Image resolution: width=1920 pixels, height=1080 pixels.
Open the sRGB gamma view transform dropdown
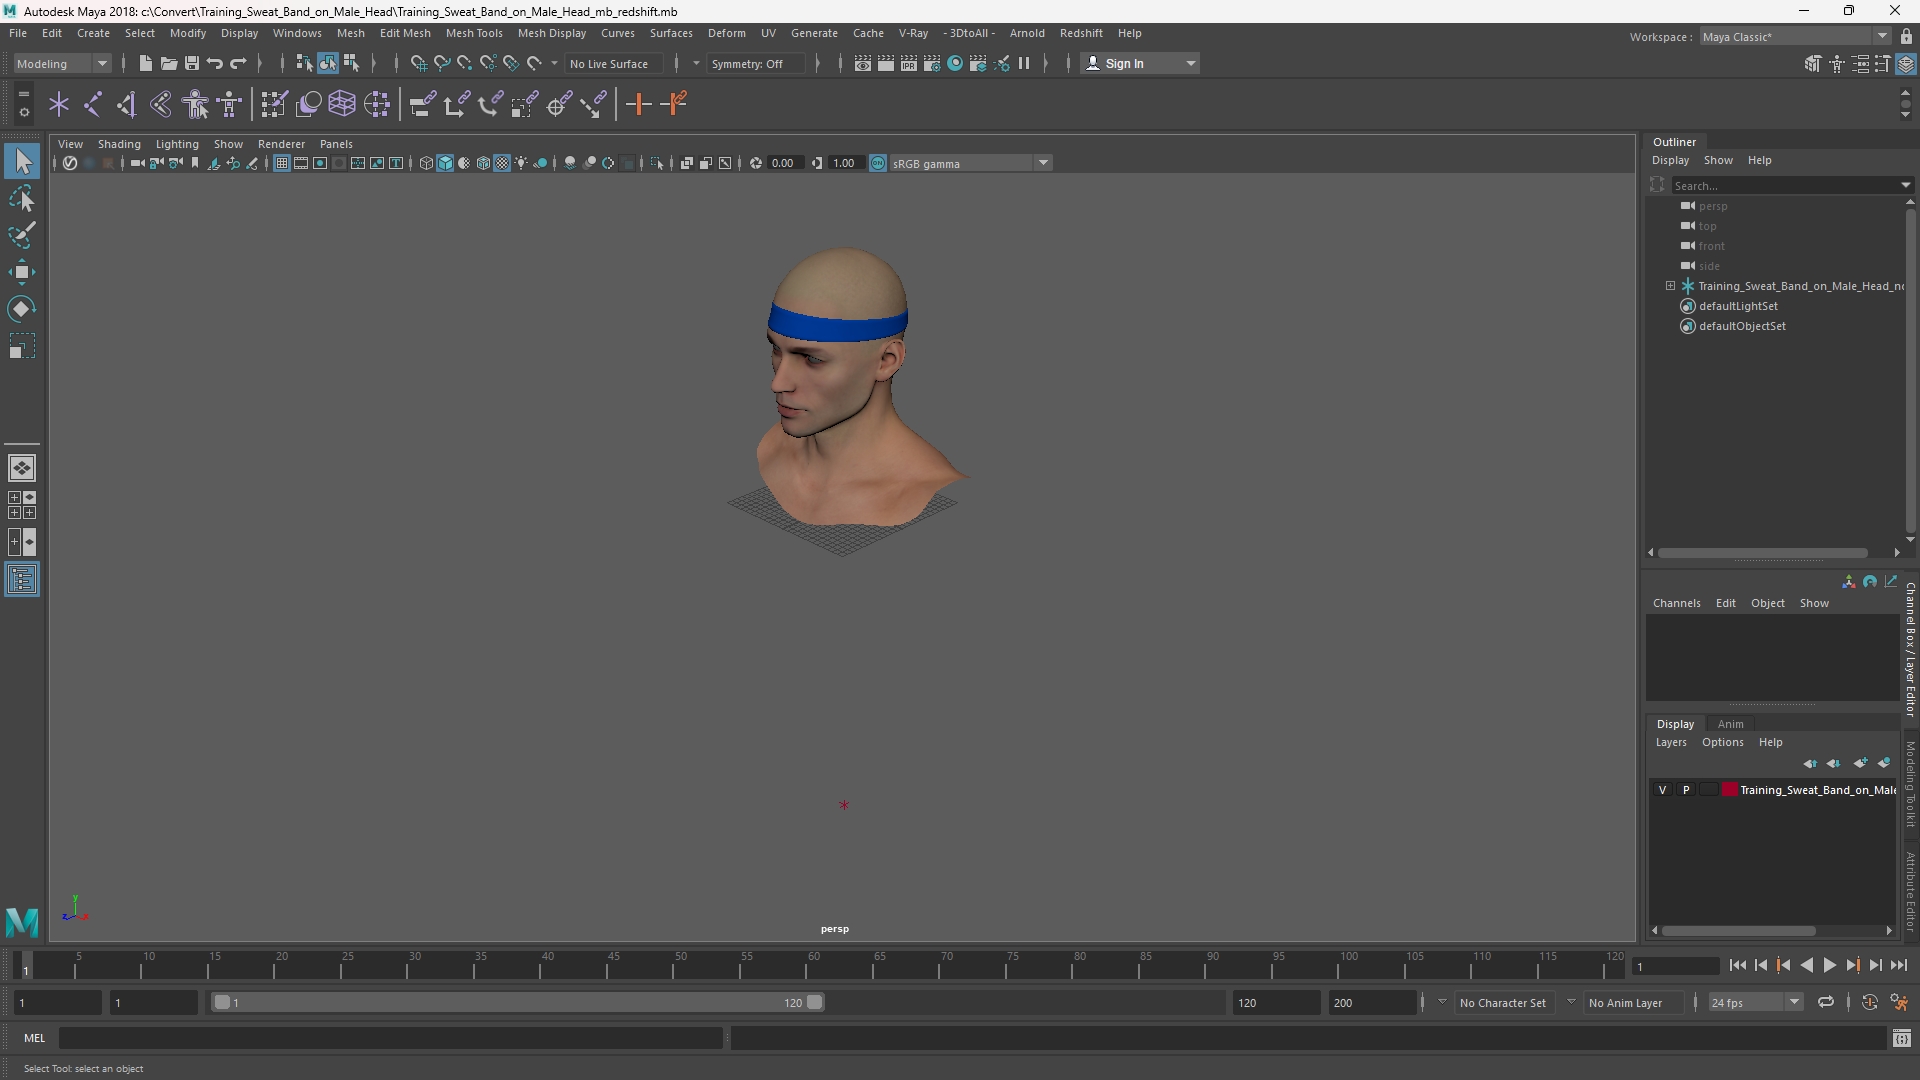coord(970,163)
